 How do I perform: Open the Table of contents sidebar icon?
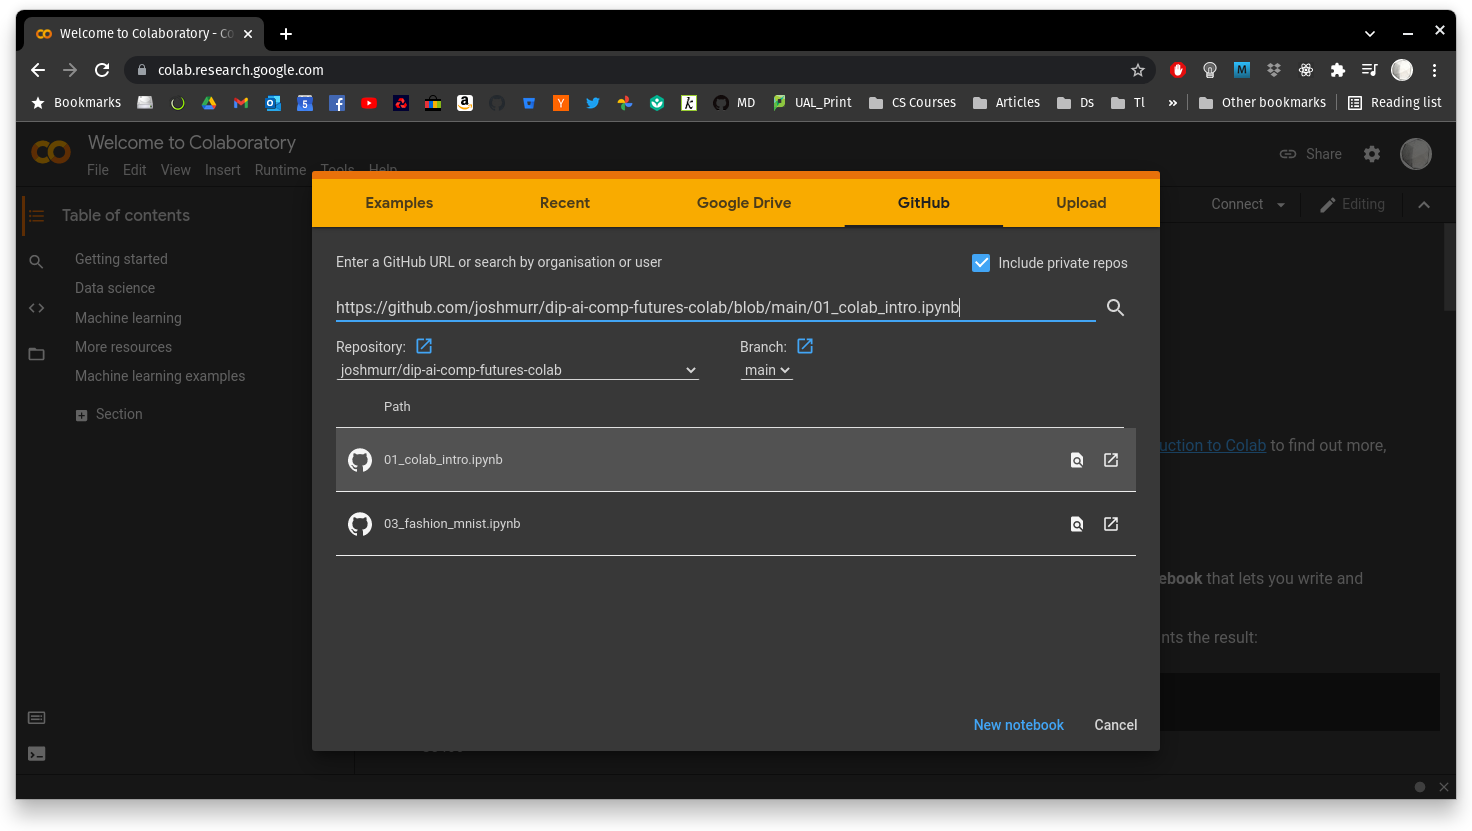[x=37, y=215]
